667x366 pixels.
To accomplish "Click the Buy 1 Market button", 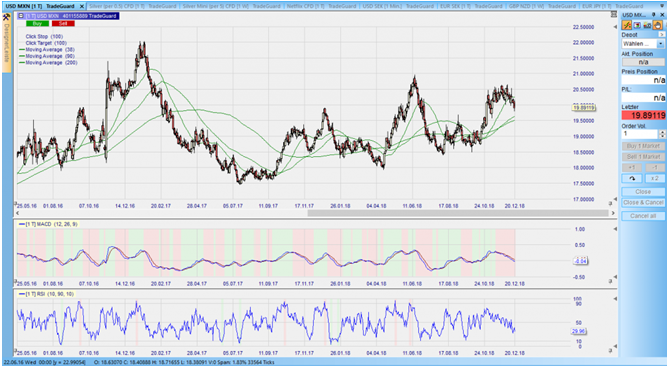I will (643, 146).
